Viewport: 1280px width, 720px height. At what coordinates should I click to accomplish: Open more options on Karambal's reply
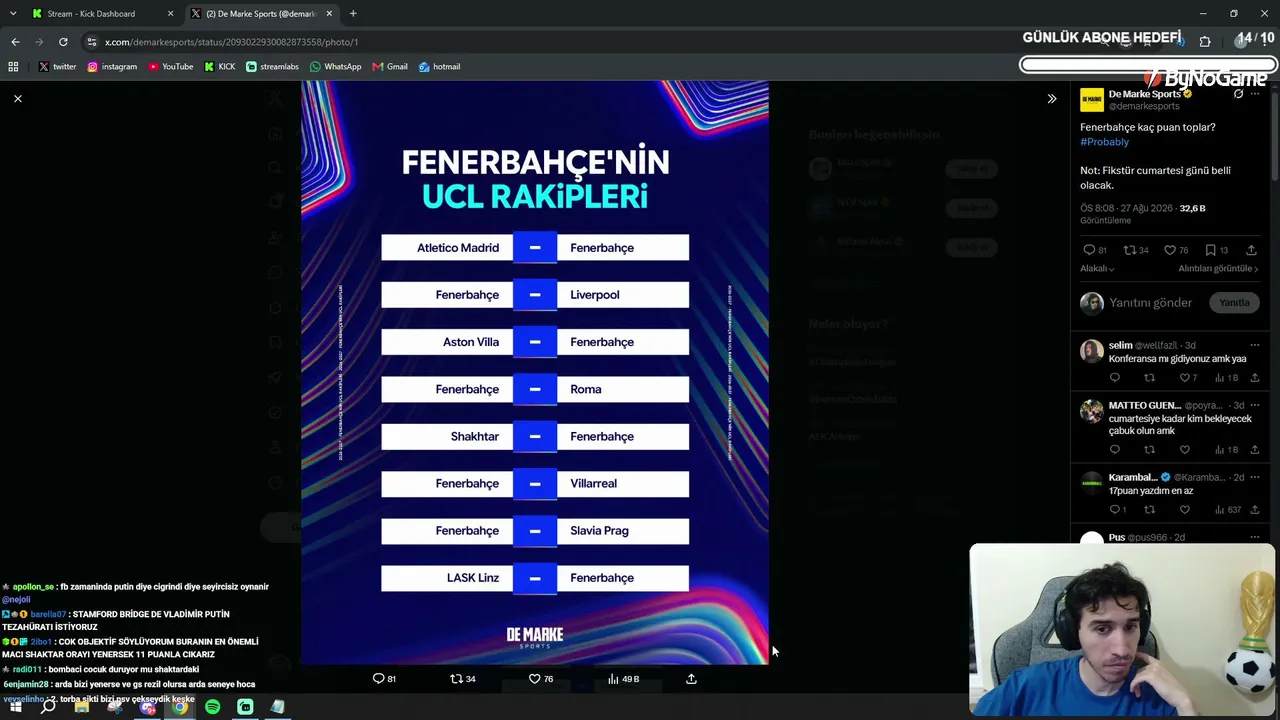(1254, 477)
